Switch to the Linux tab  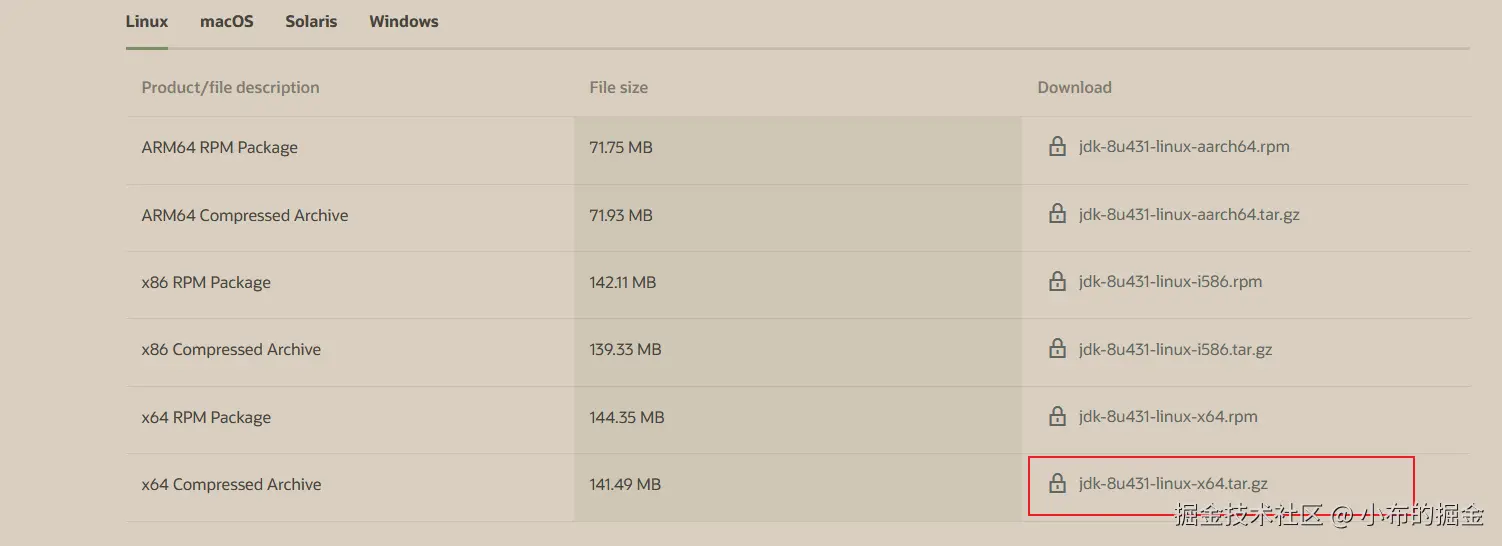point(147,21)
